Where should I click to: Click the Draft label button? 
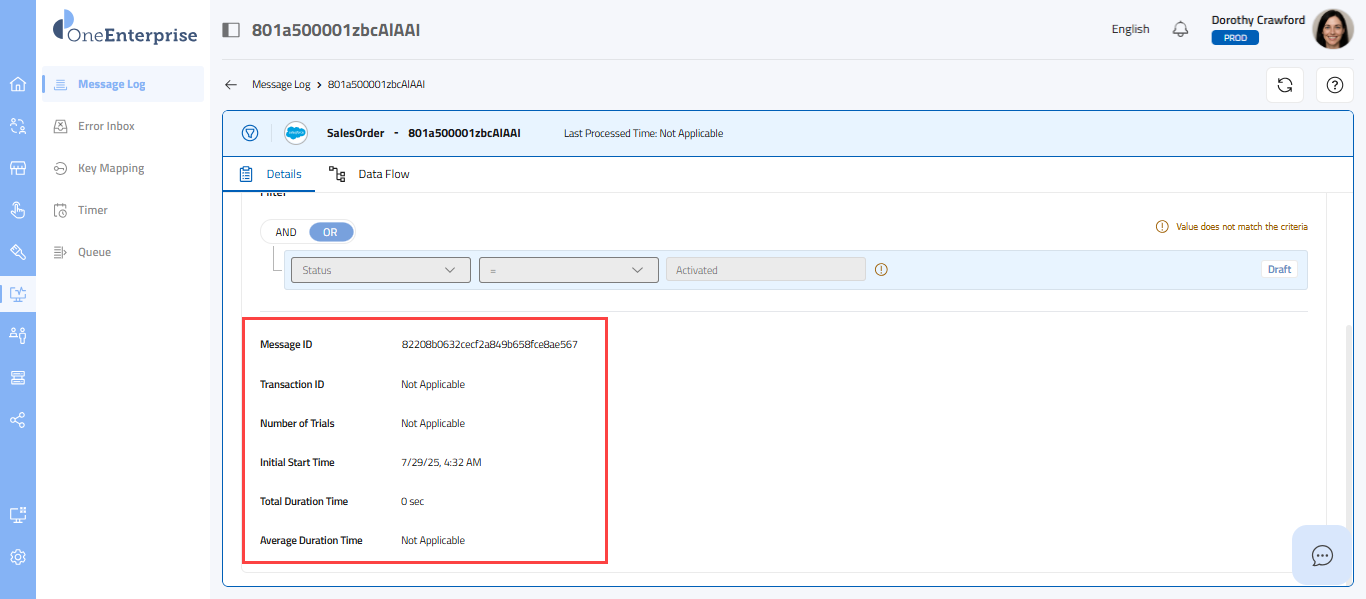pyautogui.click(x=1279, y=269)
